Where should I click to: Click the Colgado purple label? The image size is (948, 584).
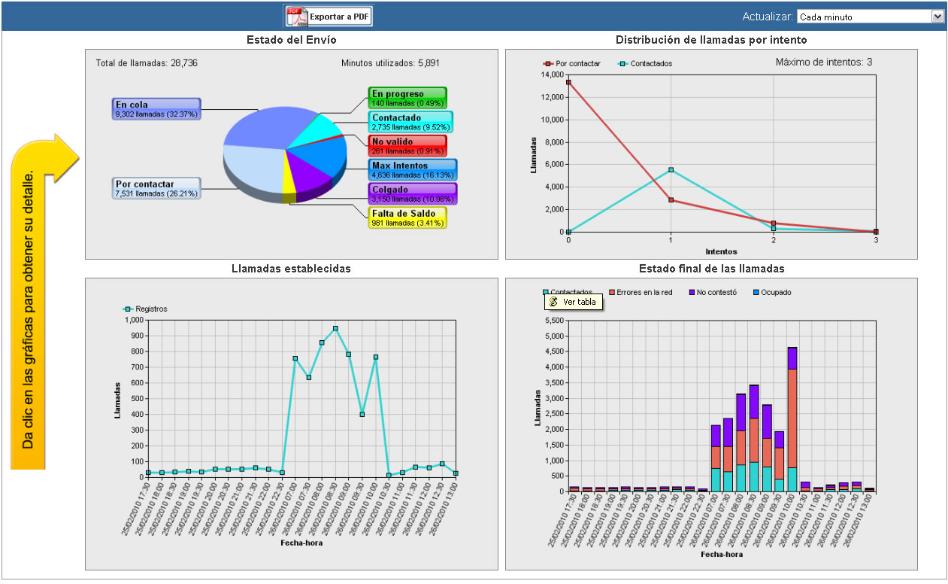tap(412, 194)
